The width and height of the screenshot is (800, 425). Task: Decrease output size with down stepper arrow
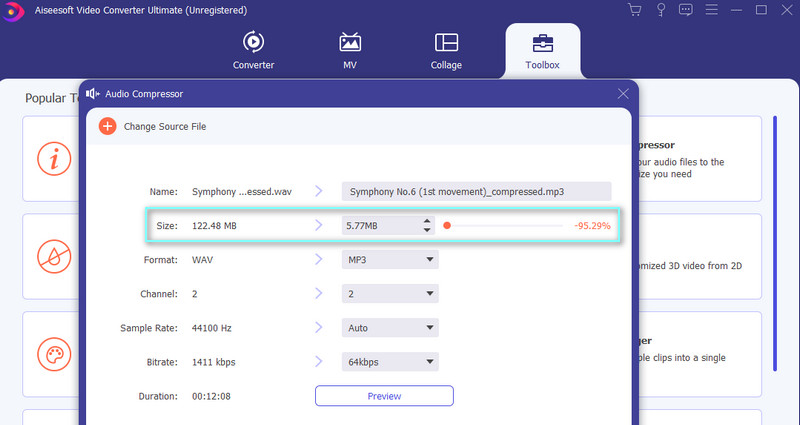point(428,231)
